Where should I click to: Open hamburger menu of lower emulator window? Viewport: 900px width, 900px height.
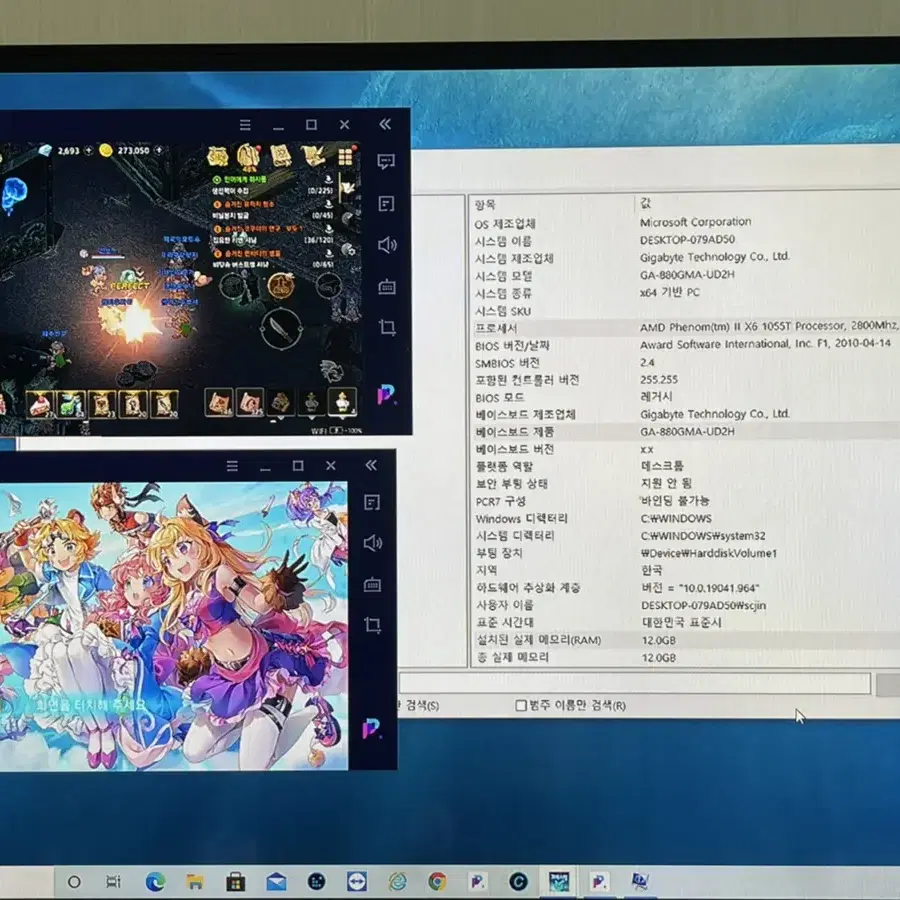[x=232, y=465]
